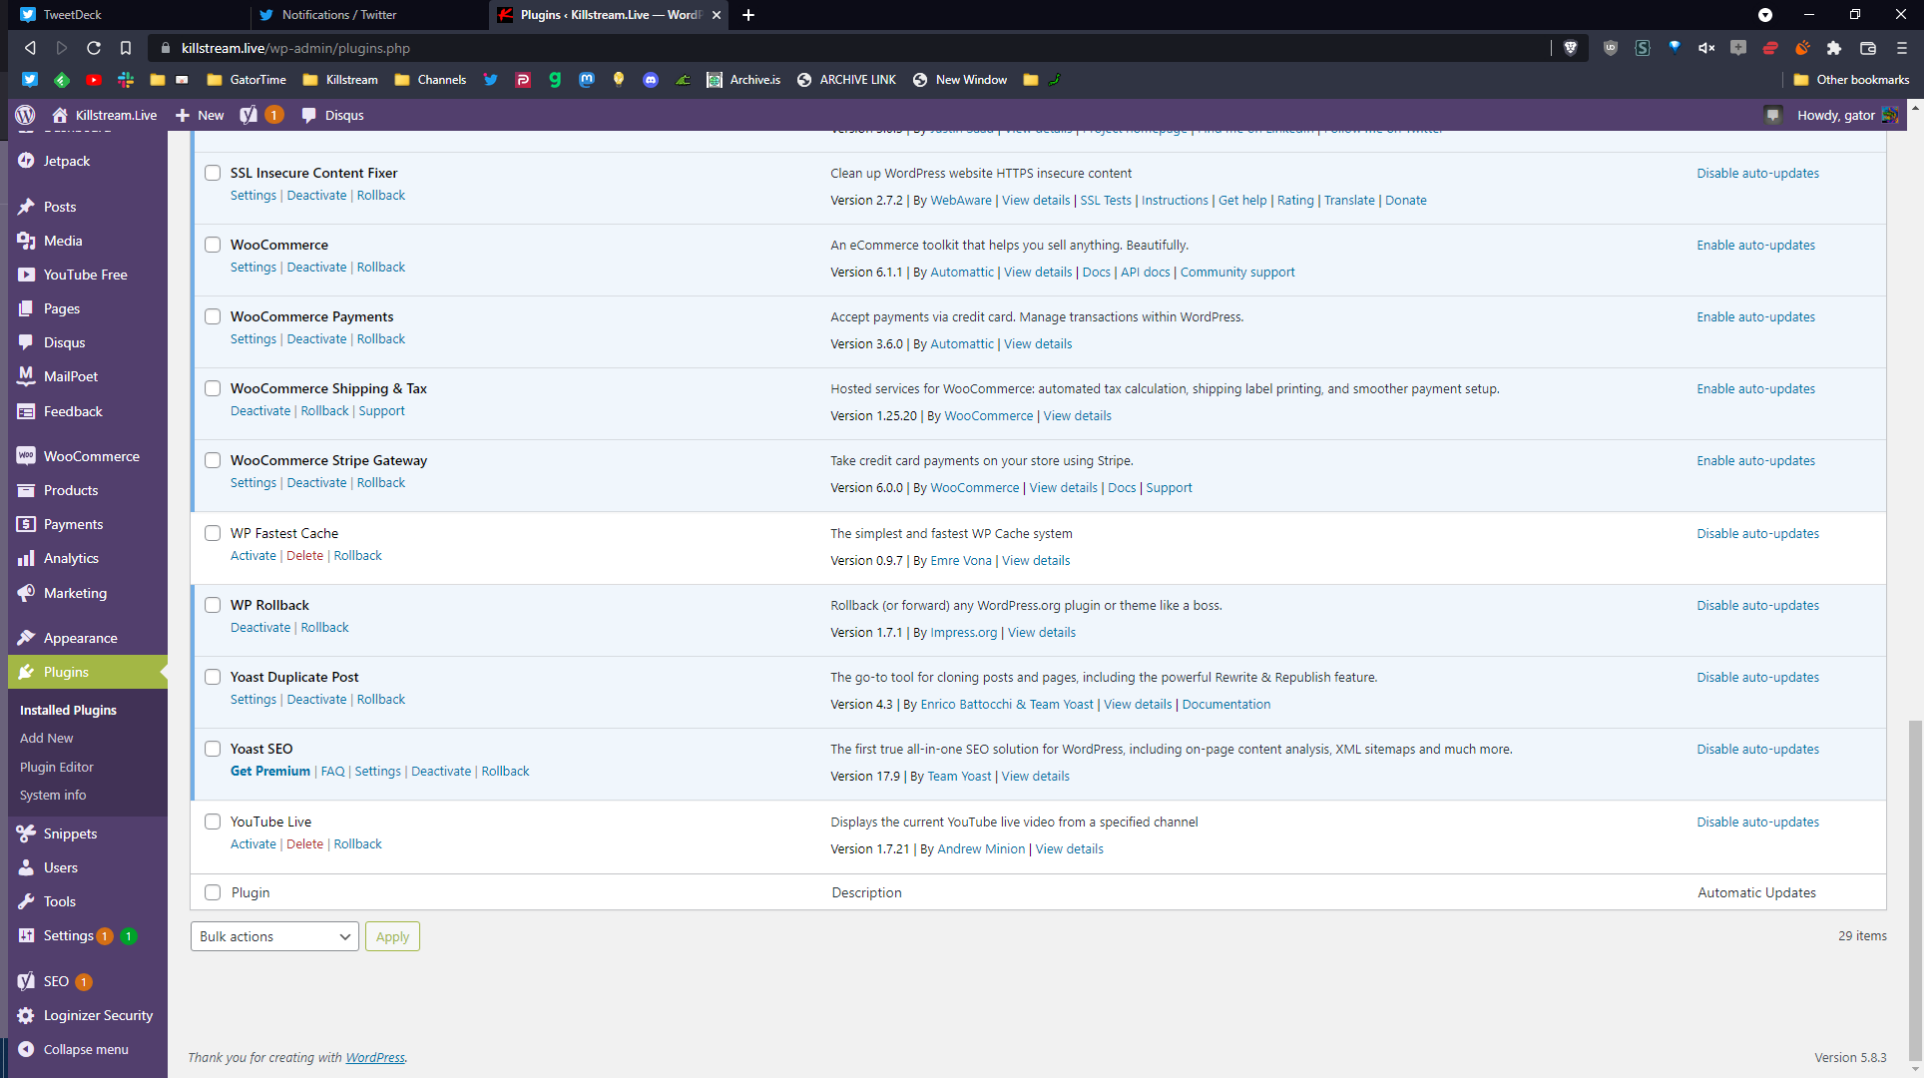The width and height of the screenshot is (1924, 1078).
Task: Open the WordPress link in footer
Action: 375,1058
